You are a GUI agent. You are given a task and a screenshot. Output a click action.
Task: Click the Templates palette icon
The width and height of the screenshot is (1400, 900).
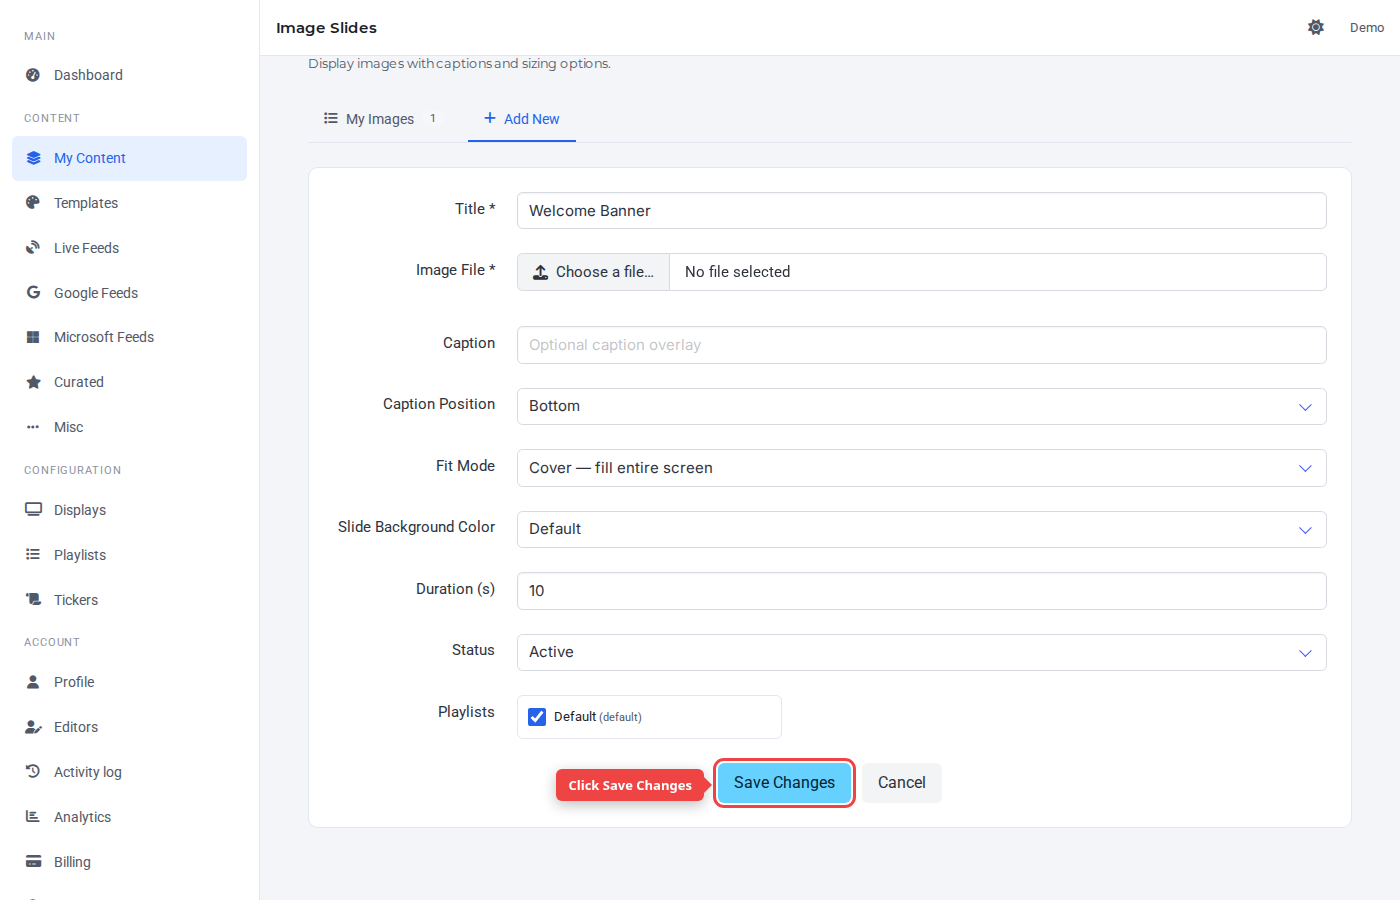click(33, 202)
